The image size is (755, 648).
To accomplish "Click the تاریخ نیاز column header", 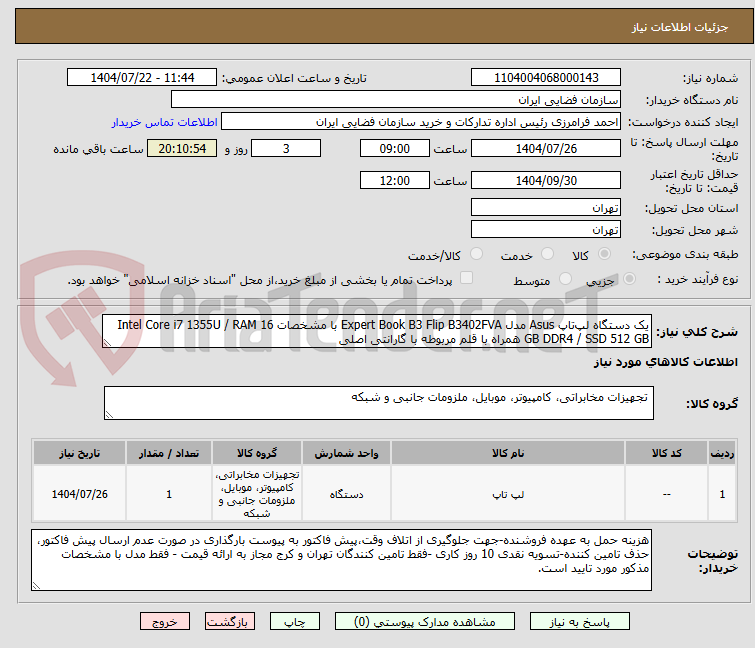I will pyautogui.click(x=79, y=453).
